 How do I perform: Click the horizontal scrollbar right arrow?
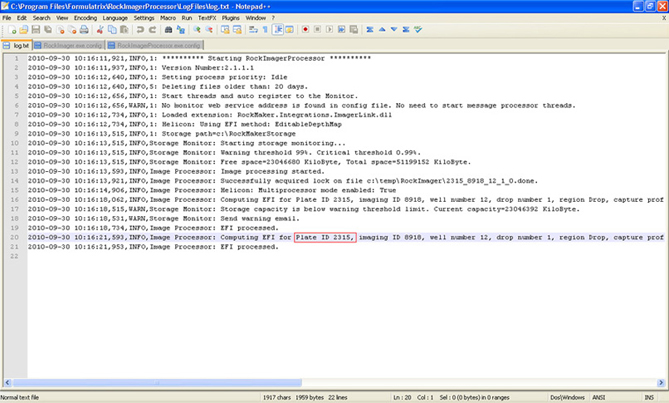coord(661,383)
